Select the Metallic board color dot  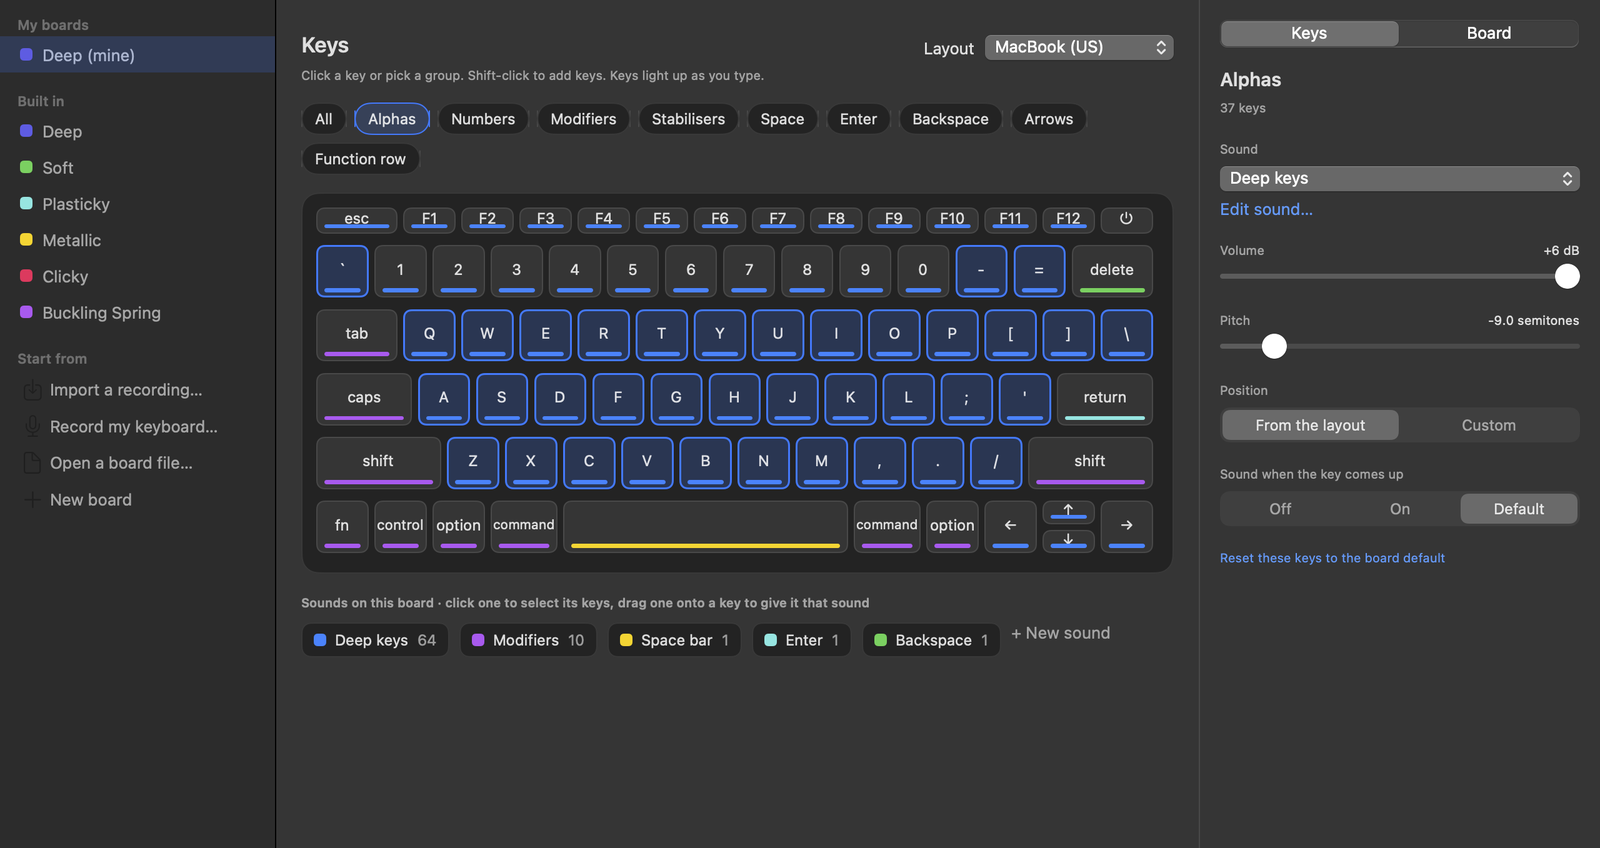[x=27, y=240]
